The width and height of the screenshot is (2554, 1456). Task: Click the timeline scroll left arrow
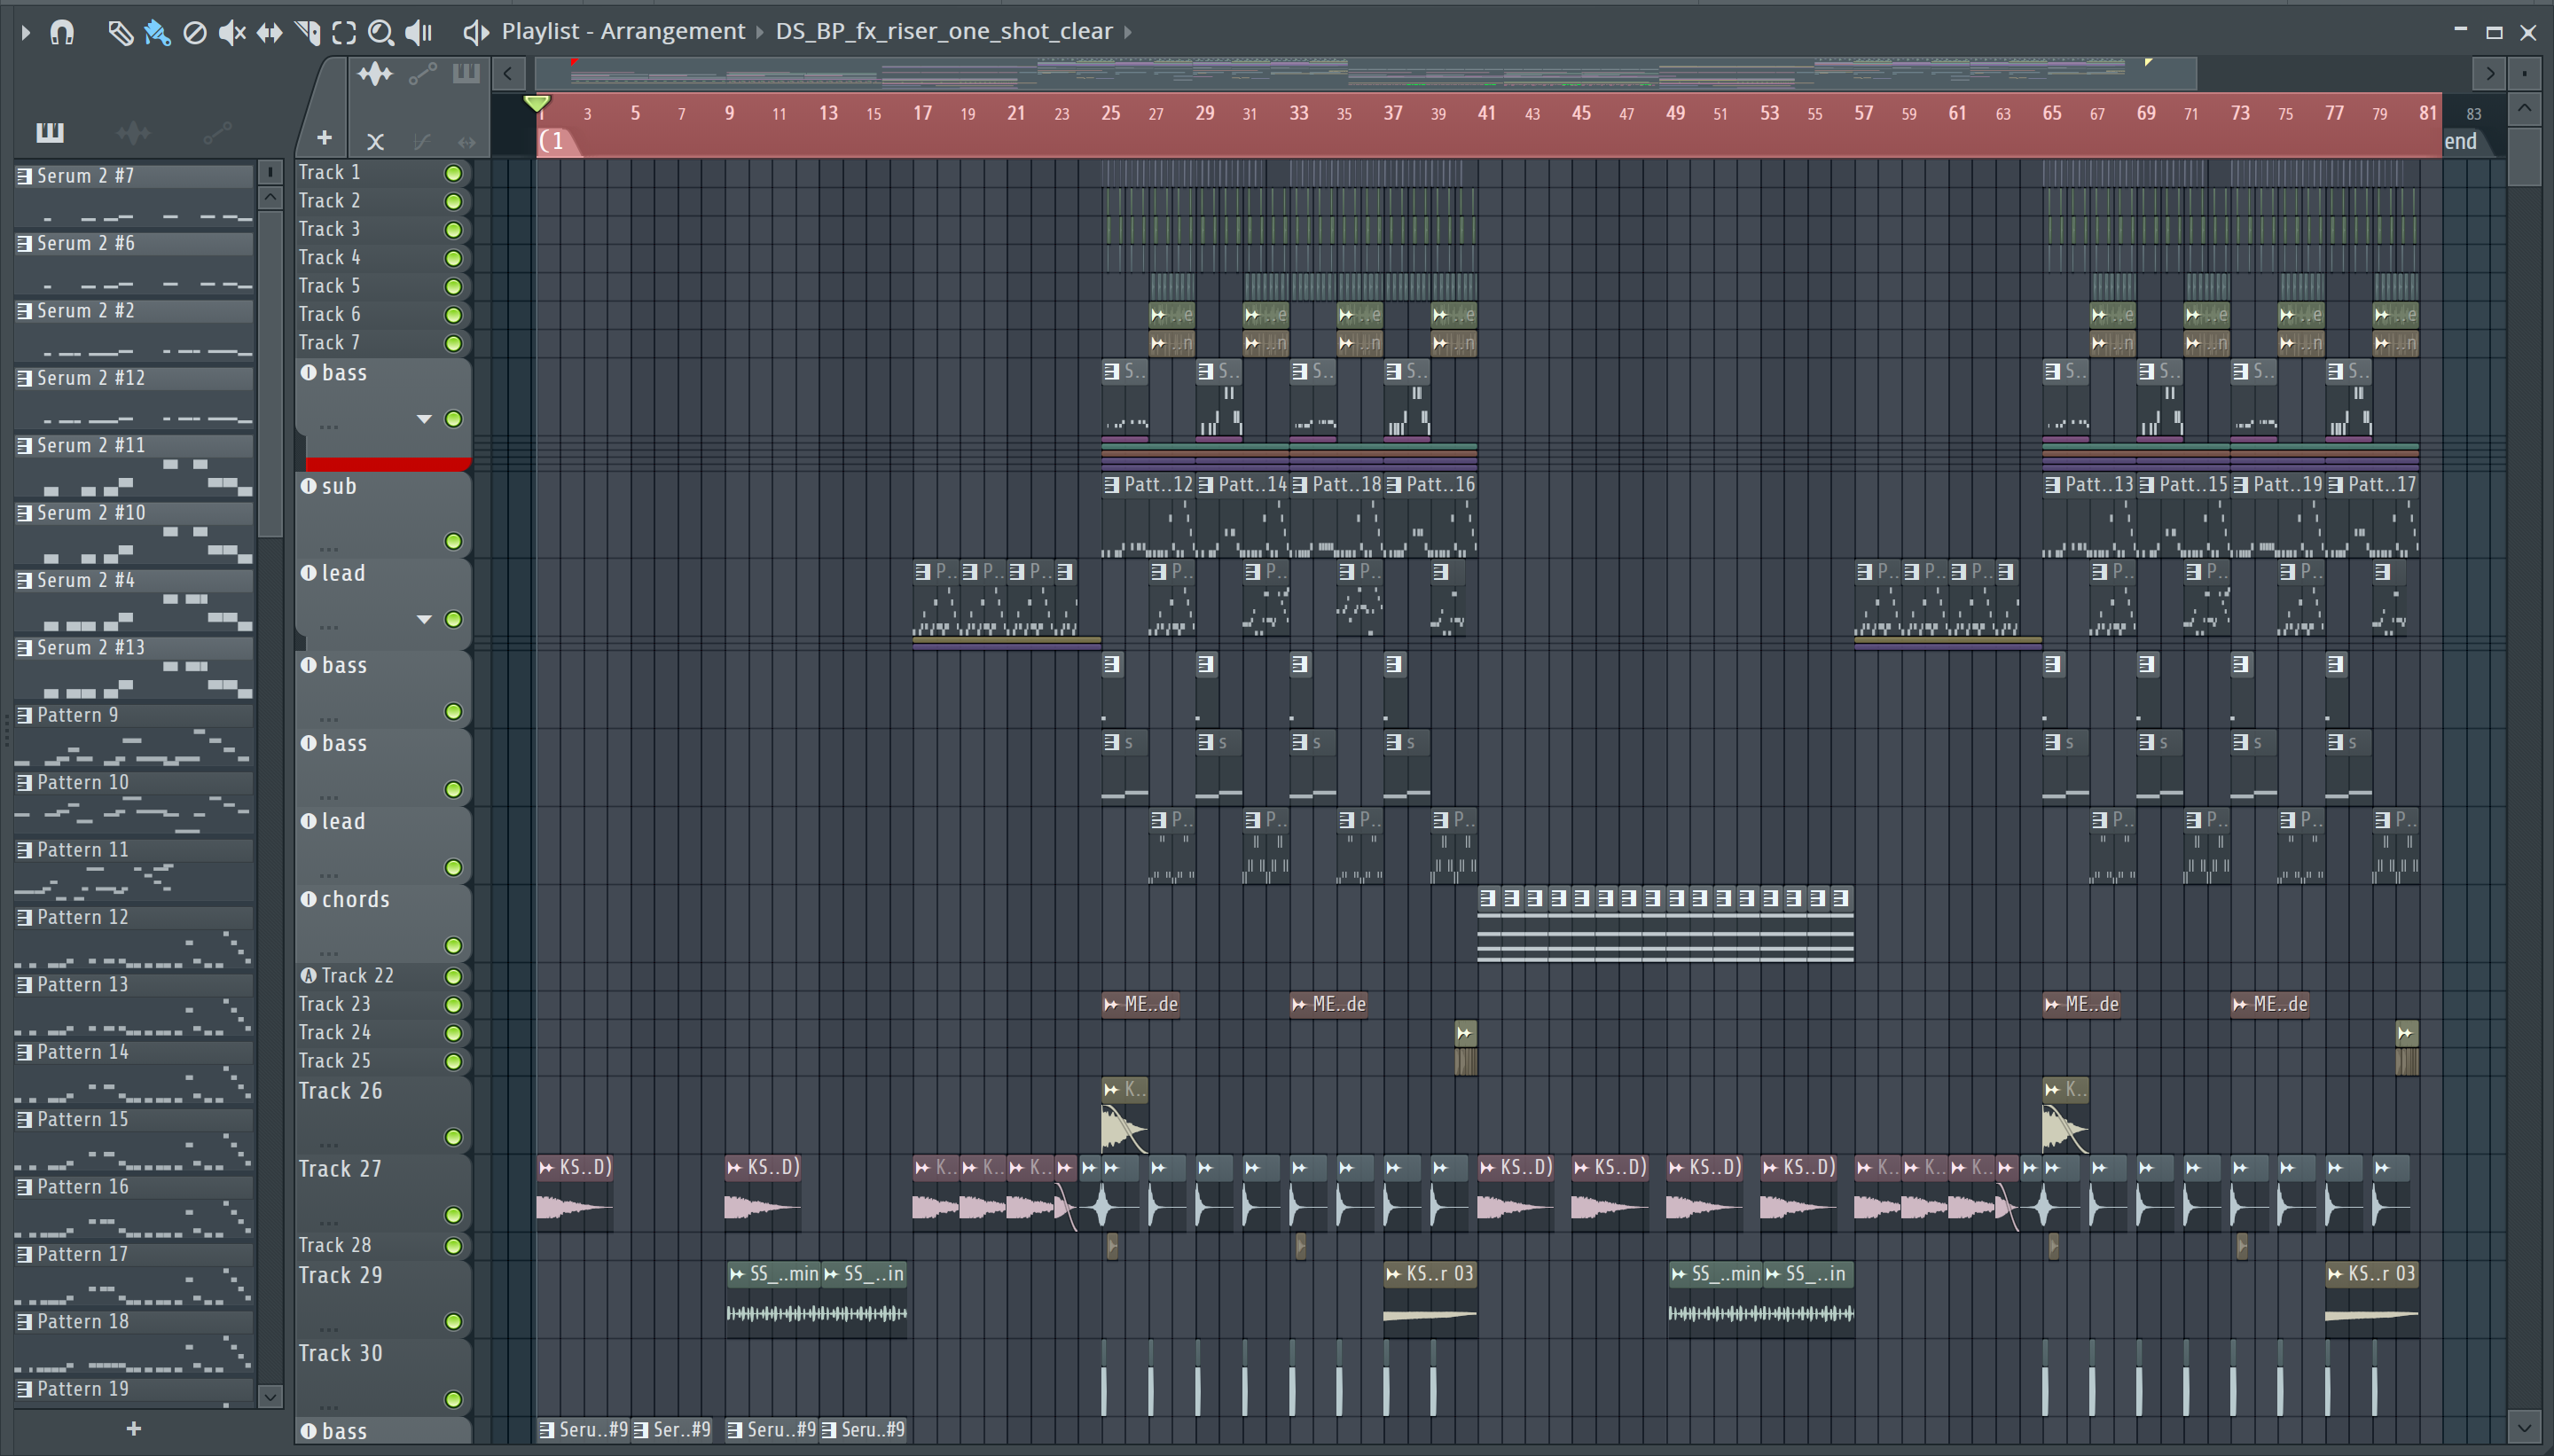tap(509, 73)
